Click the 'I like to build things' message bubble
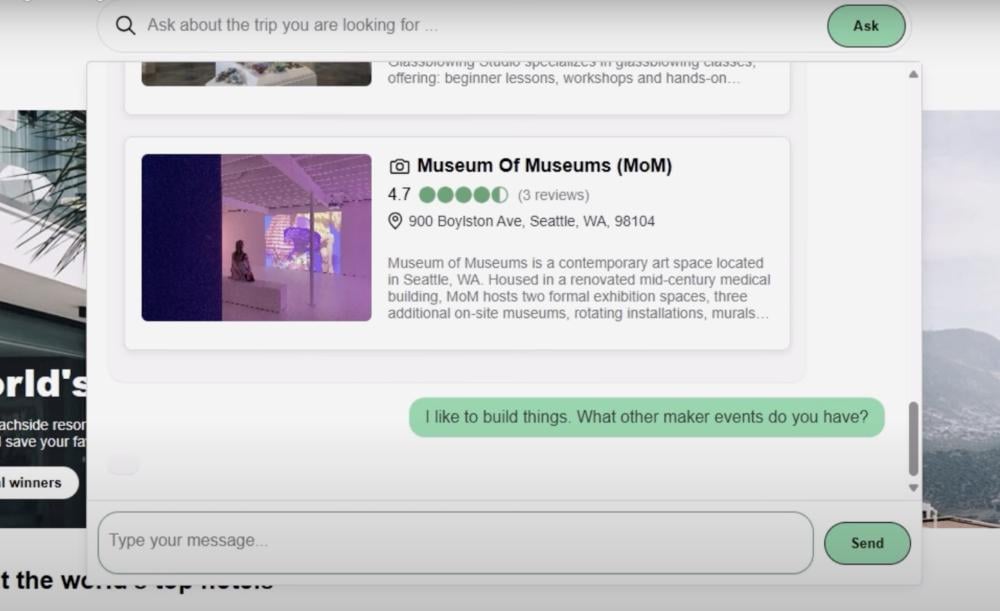This screenshot has width=1000, height=611. coord(647,417)
